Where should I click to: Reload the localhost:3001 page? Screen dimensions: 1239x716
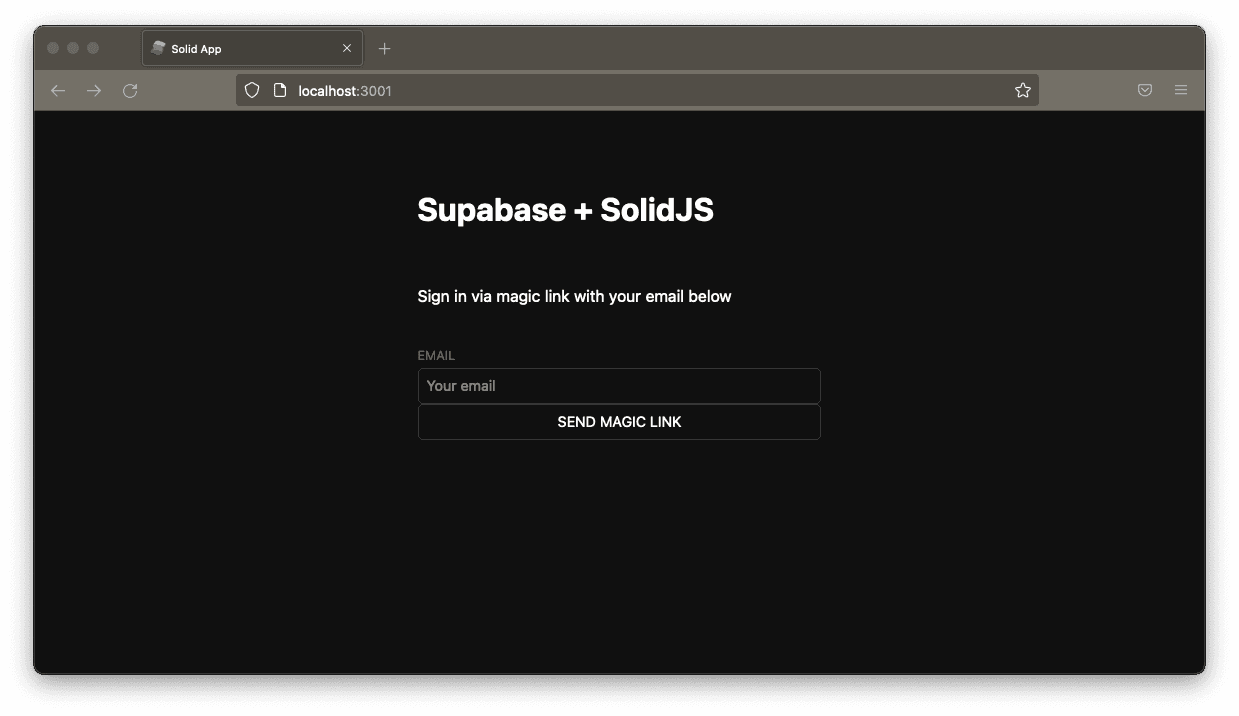(x=129, y=90)
